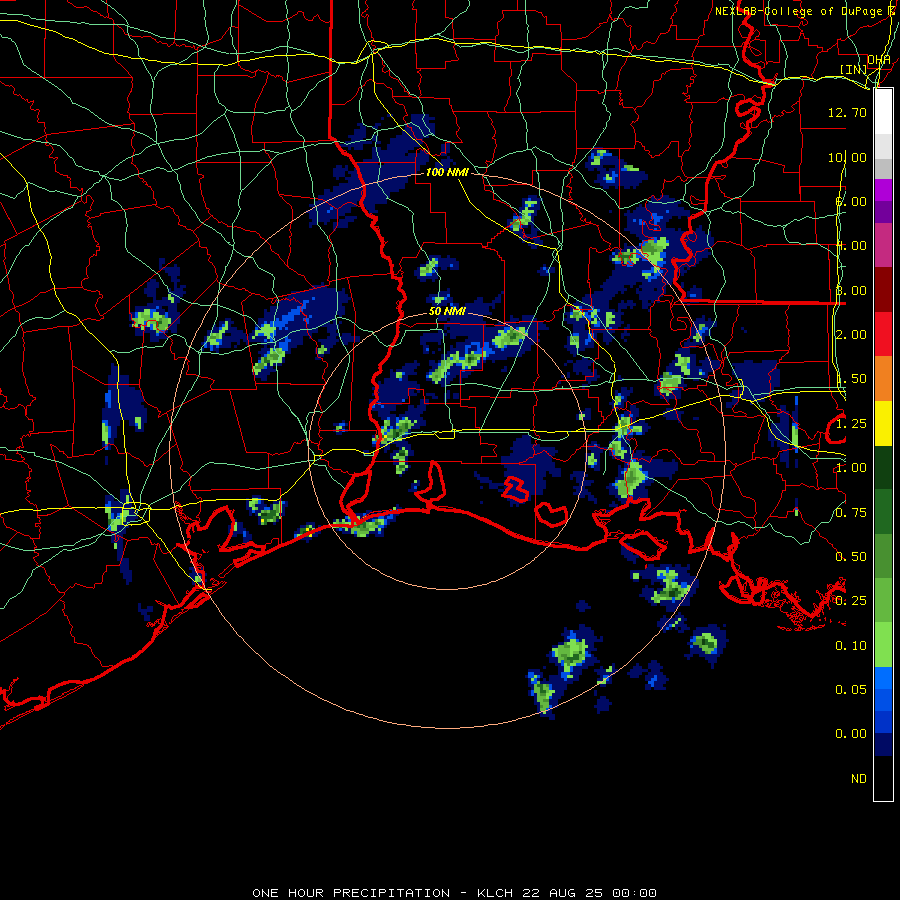Click the 50 NMI range ring label
Image resolution: width=900 pixels, height=900 pixels.
click(x=447, y=312)
